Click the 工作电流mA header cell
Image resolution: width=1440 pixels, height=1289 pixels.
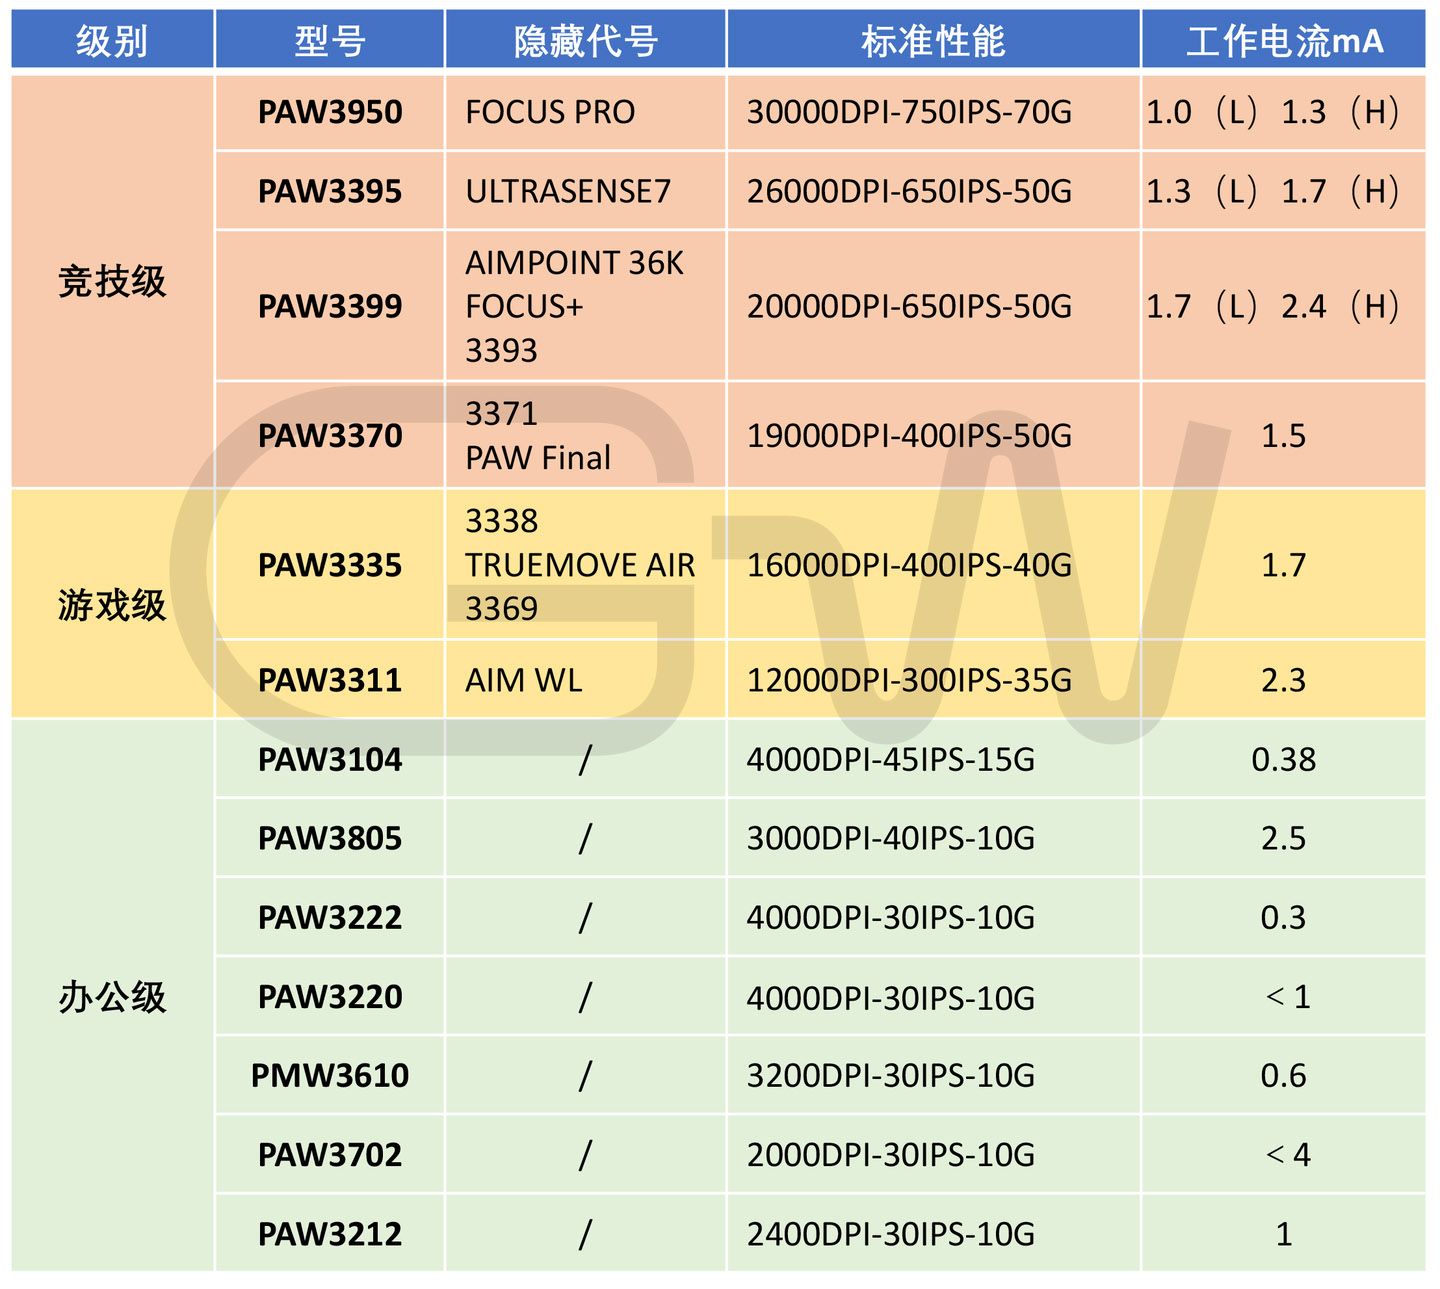click(x=1284, y=41)
